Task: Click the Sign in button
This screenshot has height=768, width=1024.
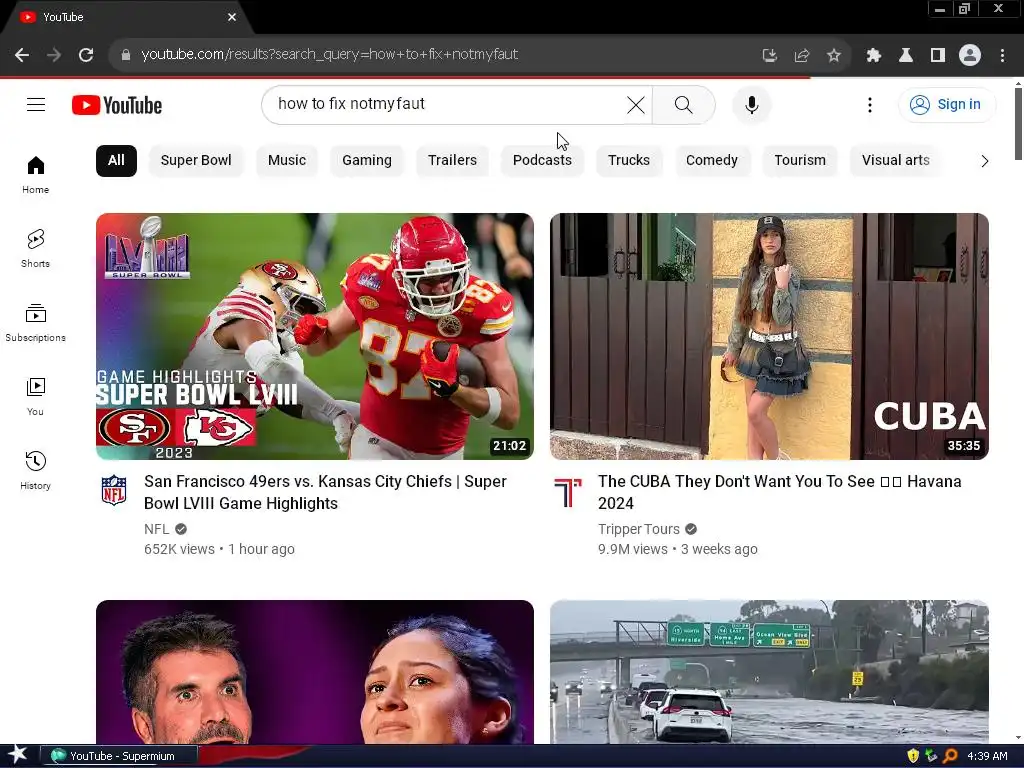Action: 946,104
